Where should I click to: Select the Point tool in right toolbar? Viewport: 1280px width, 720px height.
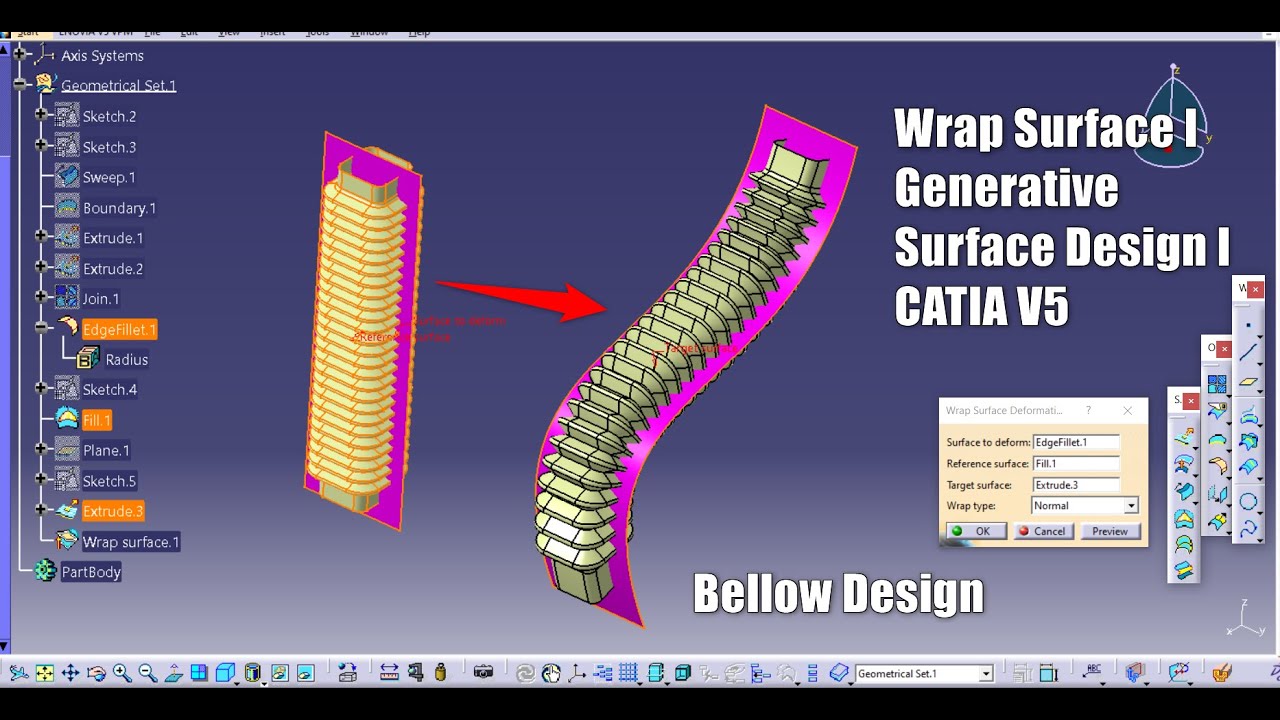(x=1249, y=325)
